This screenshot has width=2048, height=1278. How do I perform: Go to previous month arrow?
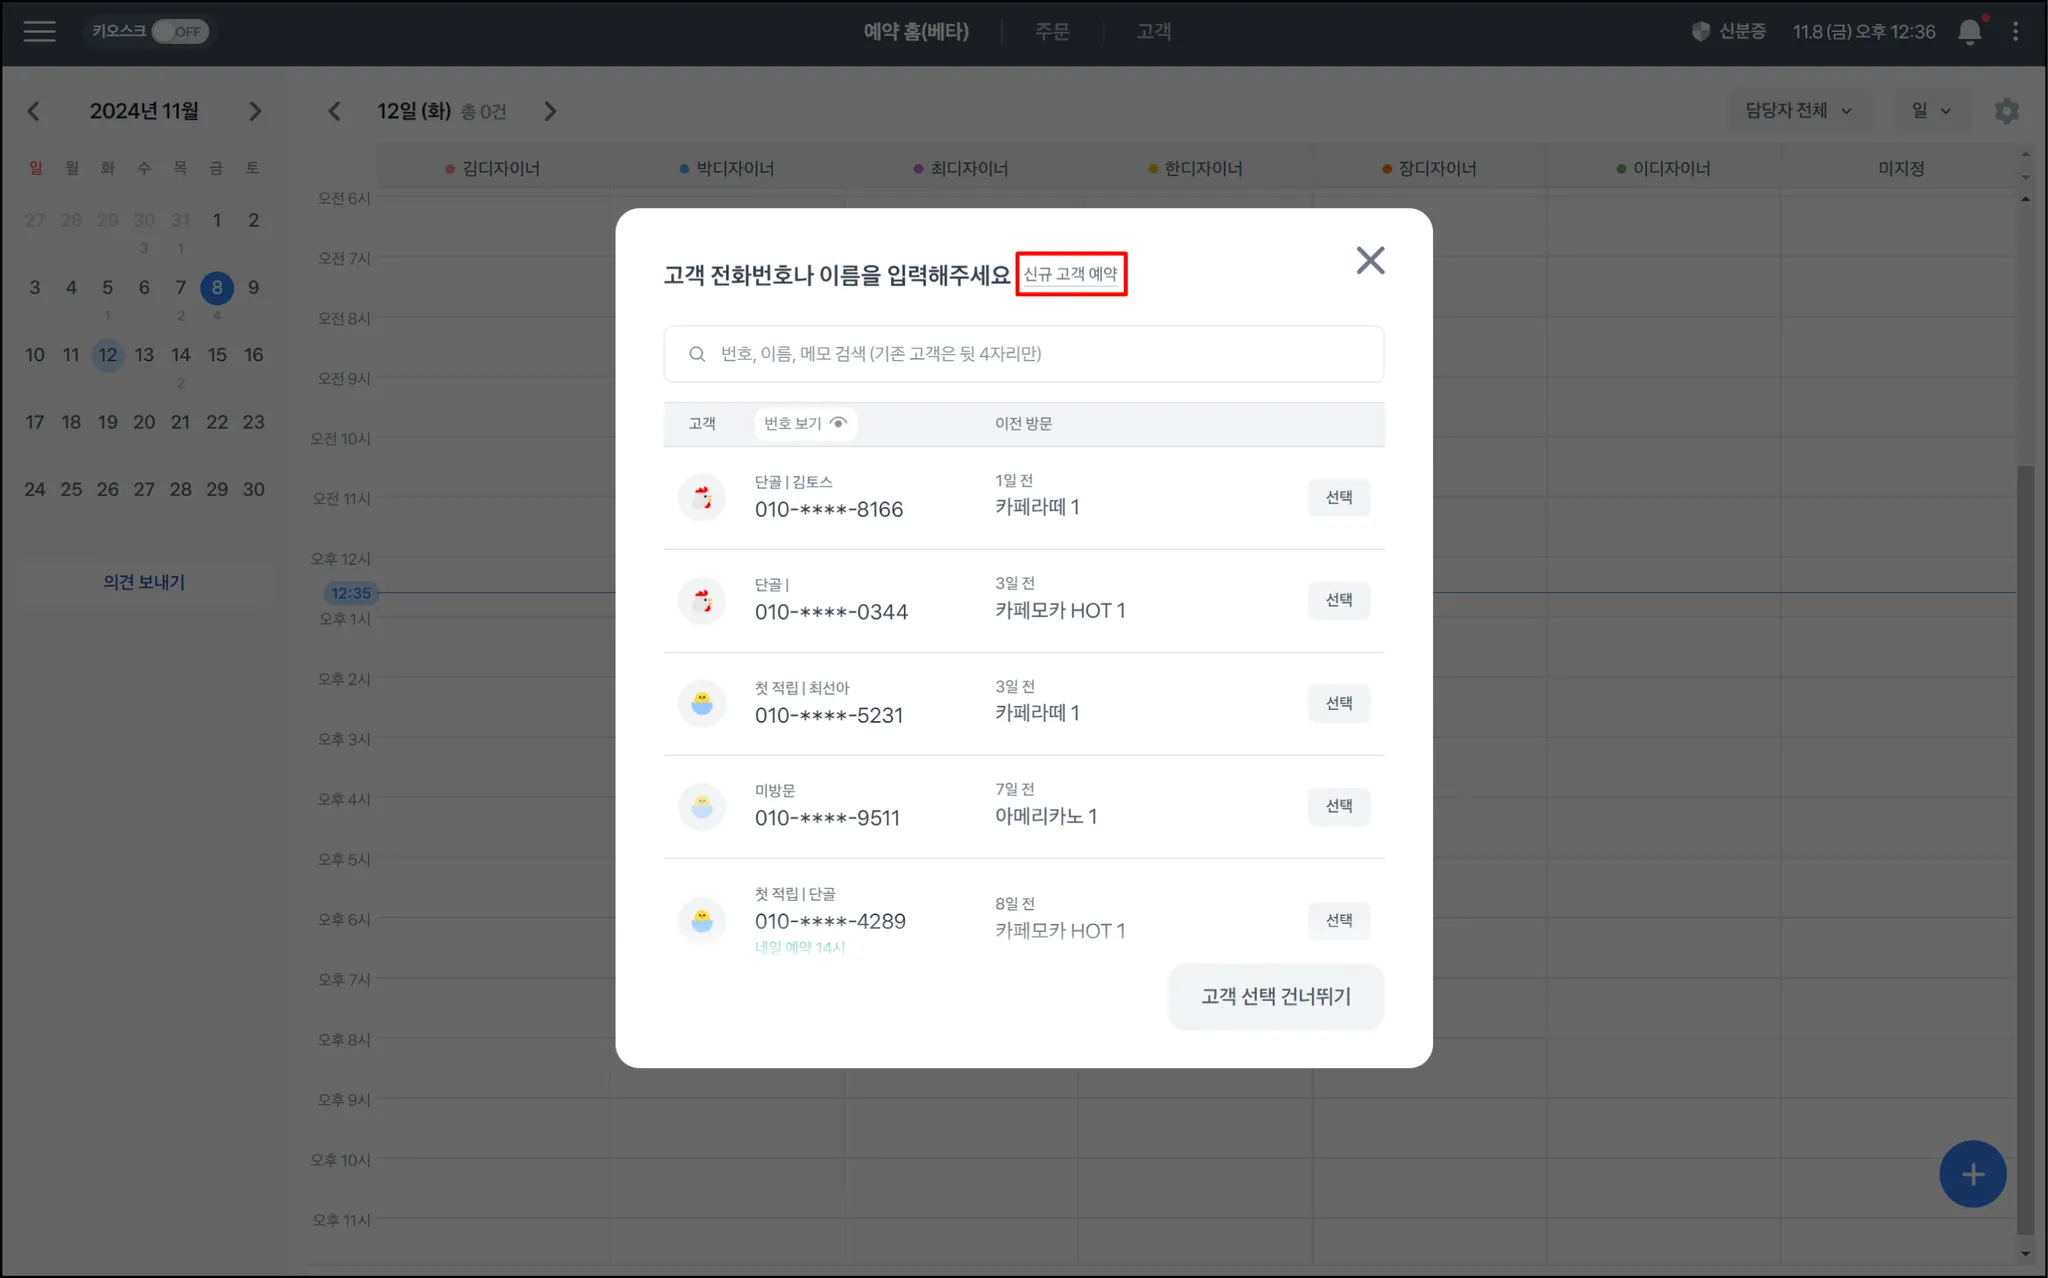(x=34, y=111)
